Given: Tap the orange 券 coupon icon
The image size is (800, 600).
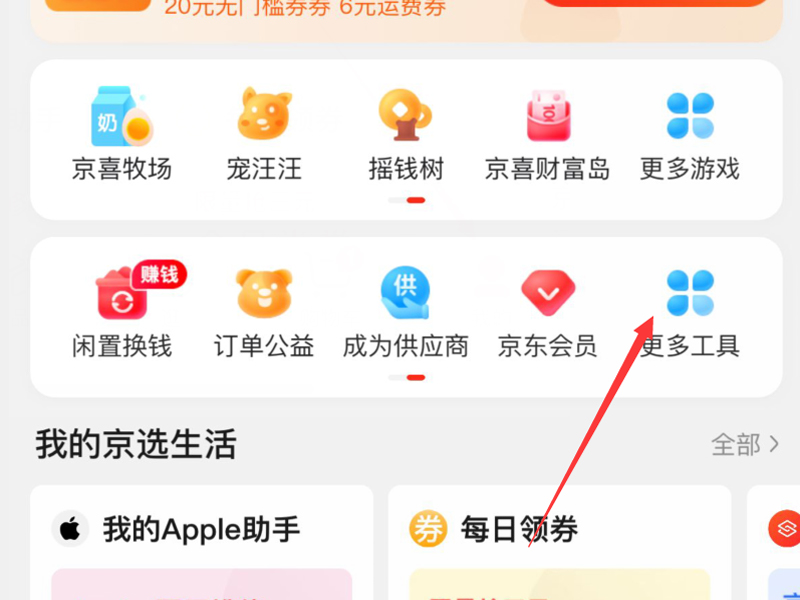Looking at the screenshot, I should click(428, 529).
